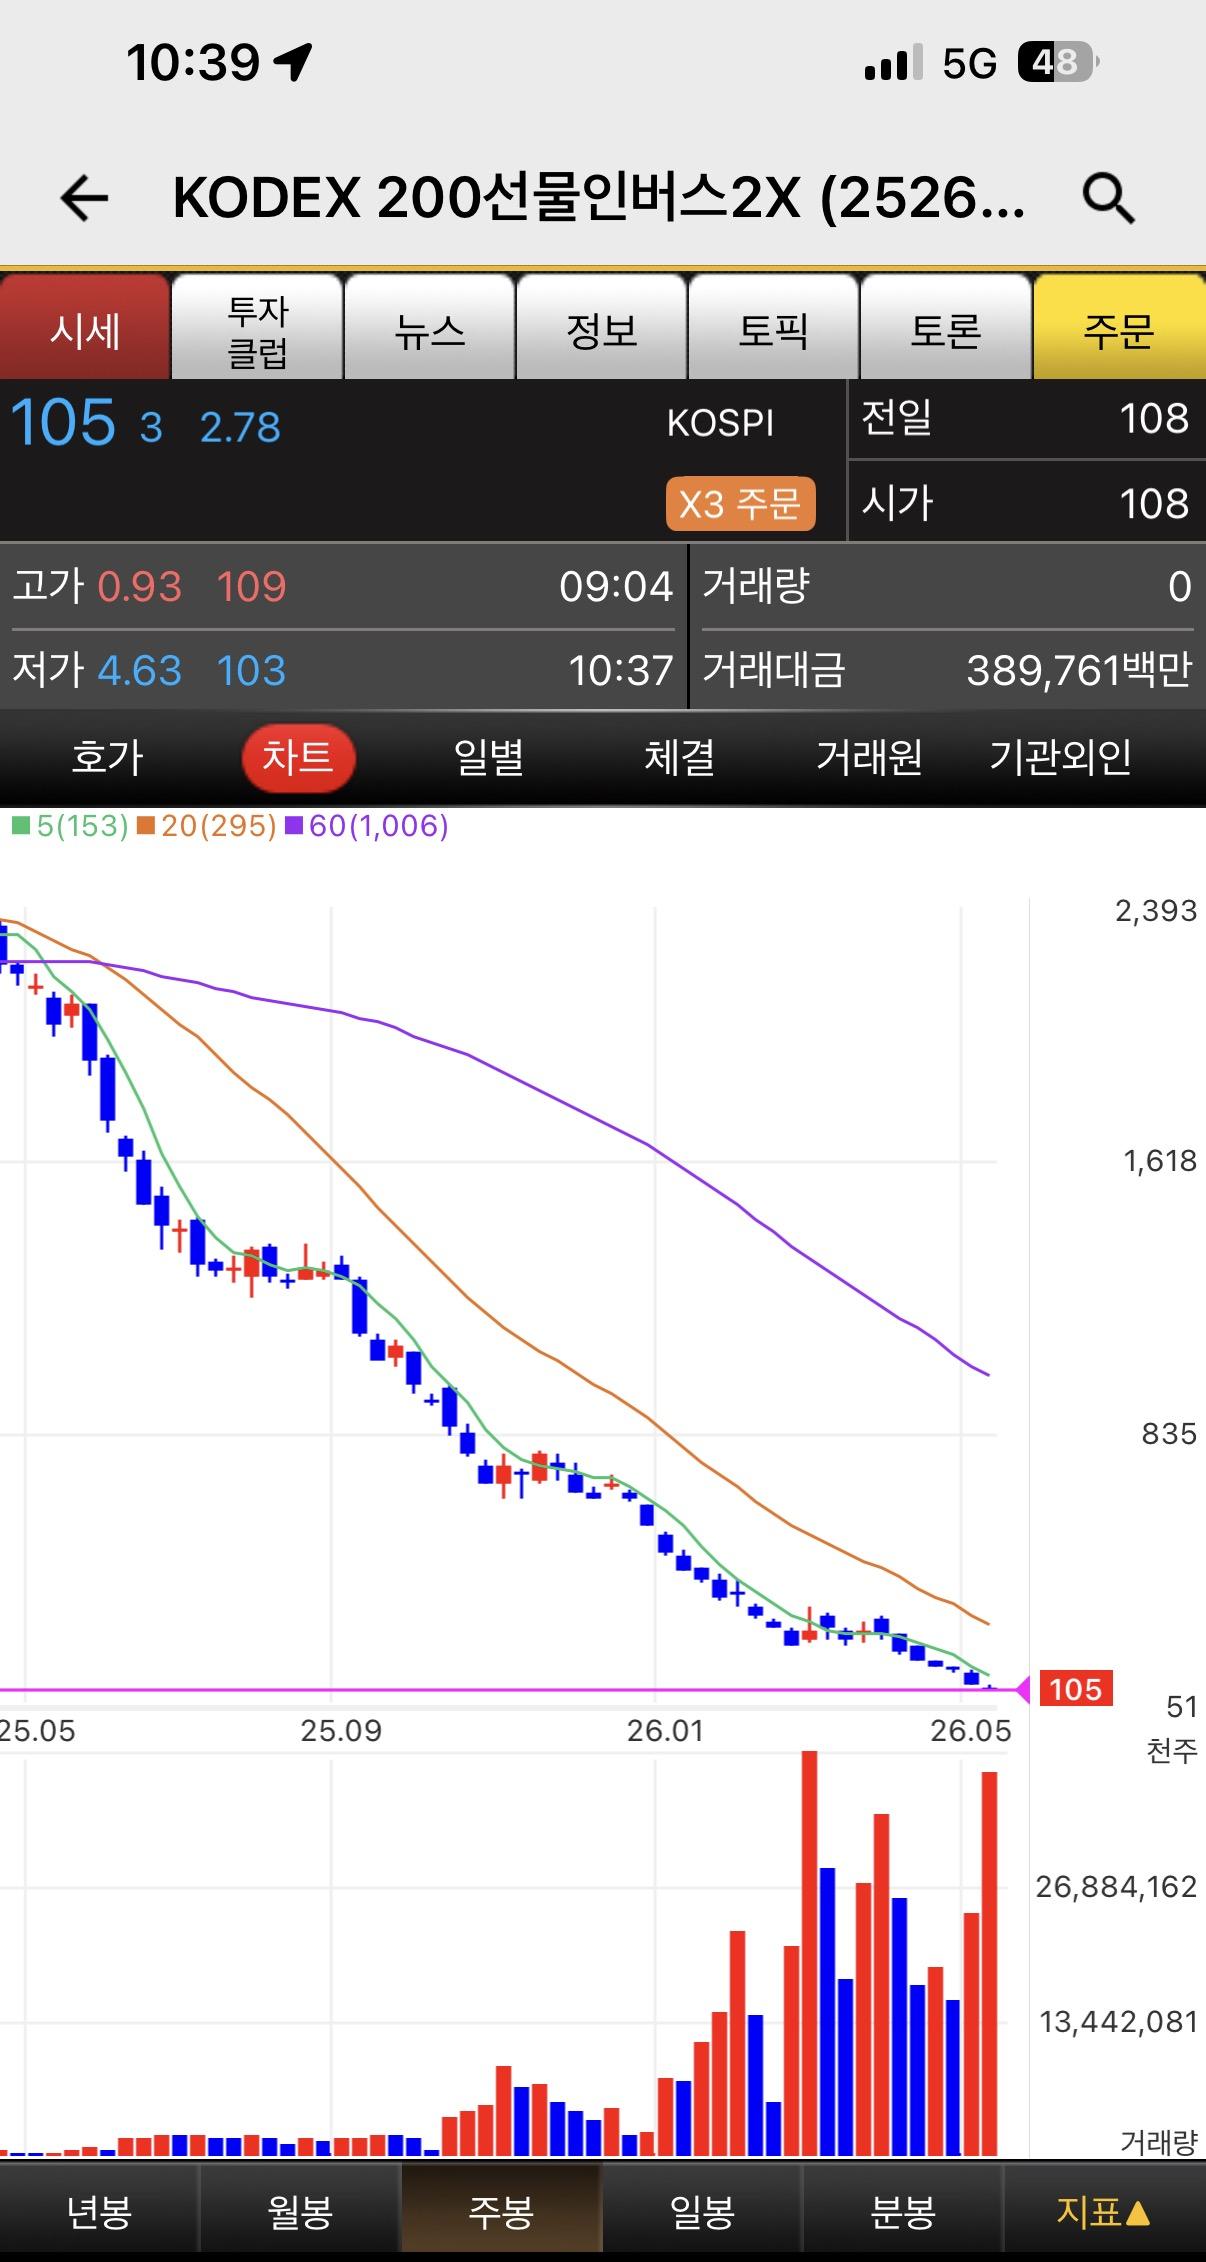Open the search magnifier icon
The width and height of the screenshot is (1206, 2262).
coord(1109,198)
